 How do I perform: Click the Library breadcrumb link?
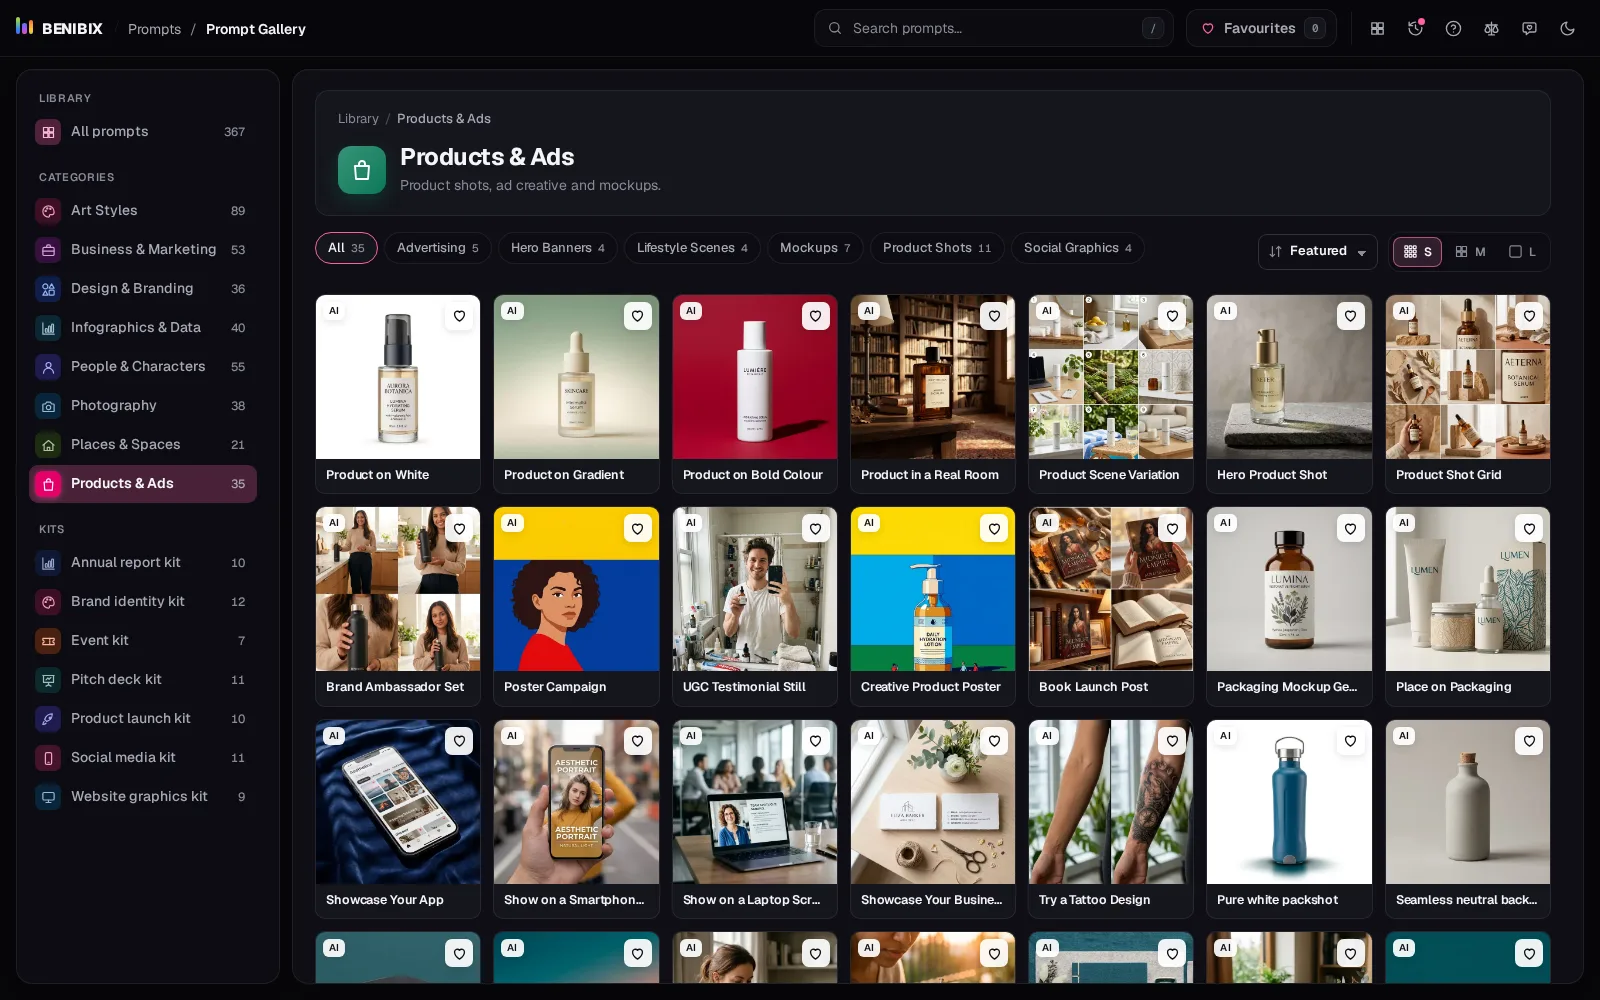click(358, 119)
